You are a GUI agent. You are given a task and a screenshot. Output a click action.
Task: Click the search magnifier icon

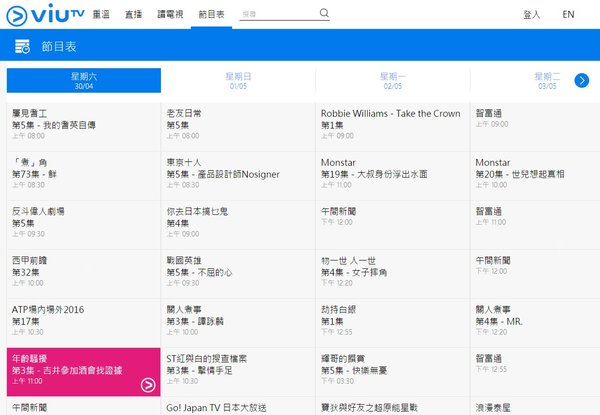pos(324,13)
